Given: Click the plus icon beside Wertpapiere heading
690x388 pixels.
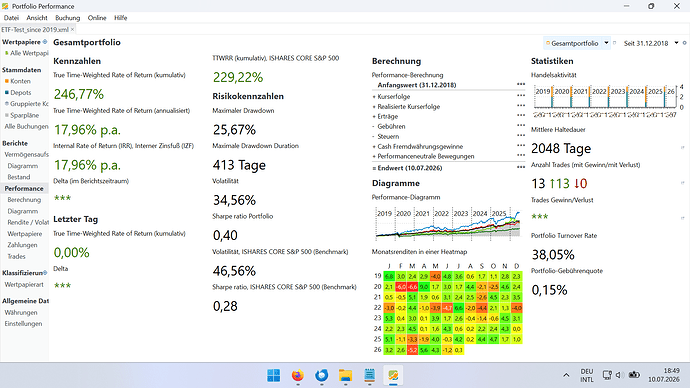Looking at the screenshot, I should 45,42.
